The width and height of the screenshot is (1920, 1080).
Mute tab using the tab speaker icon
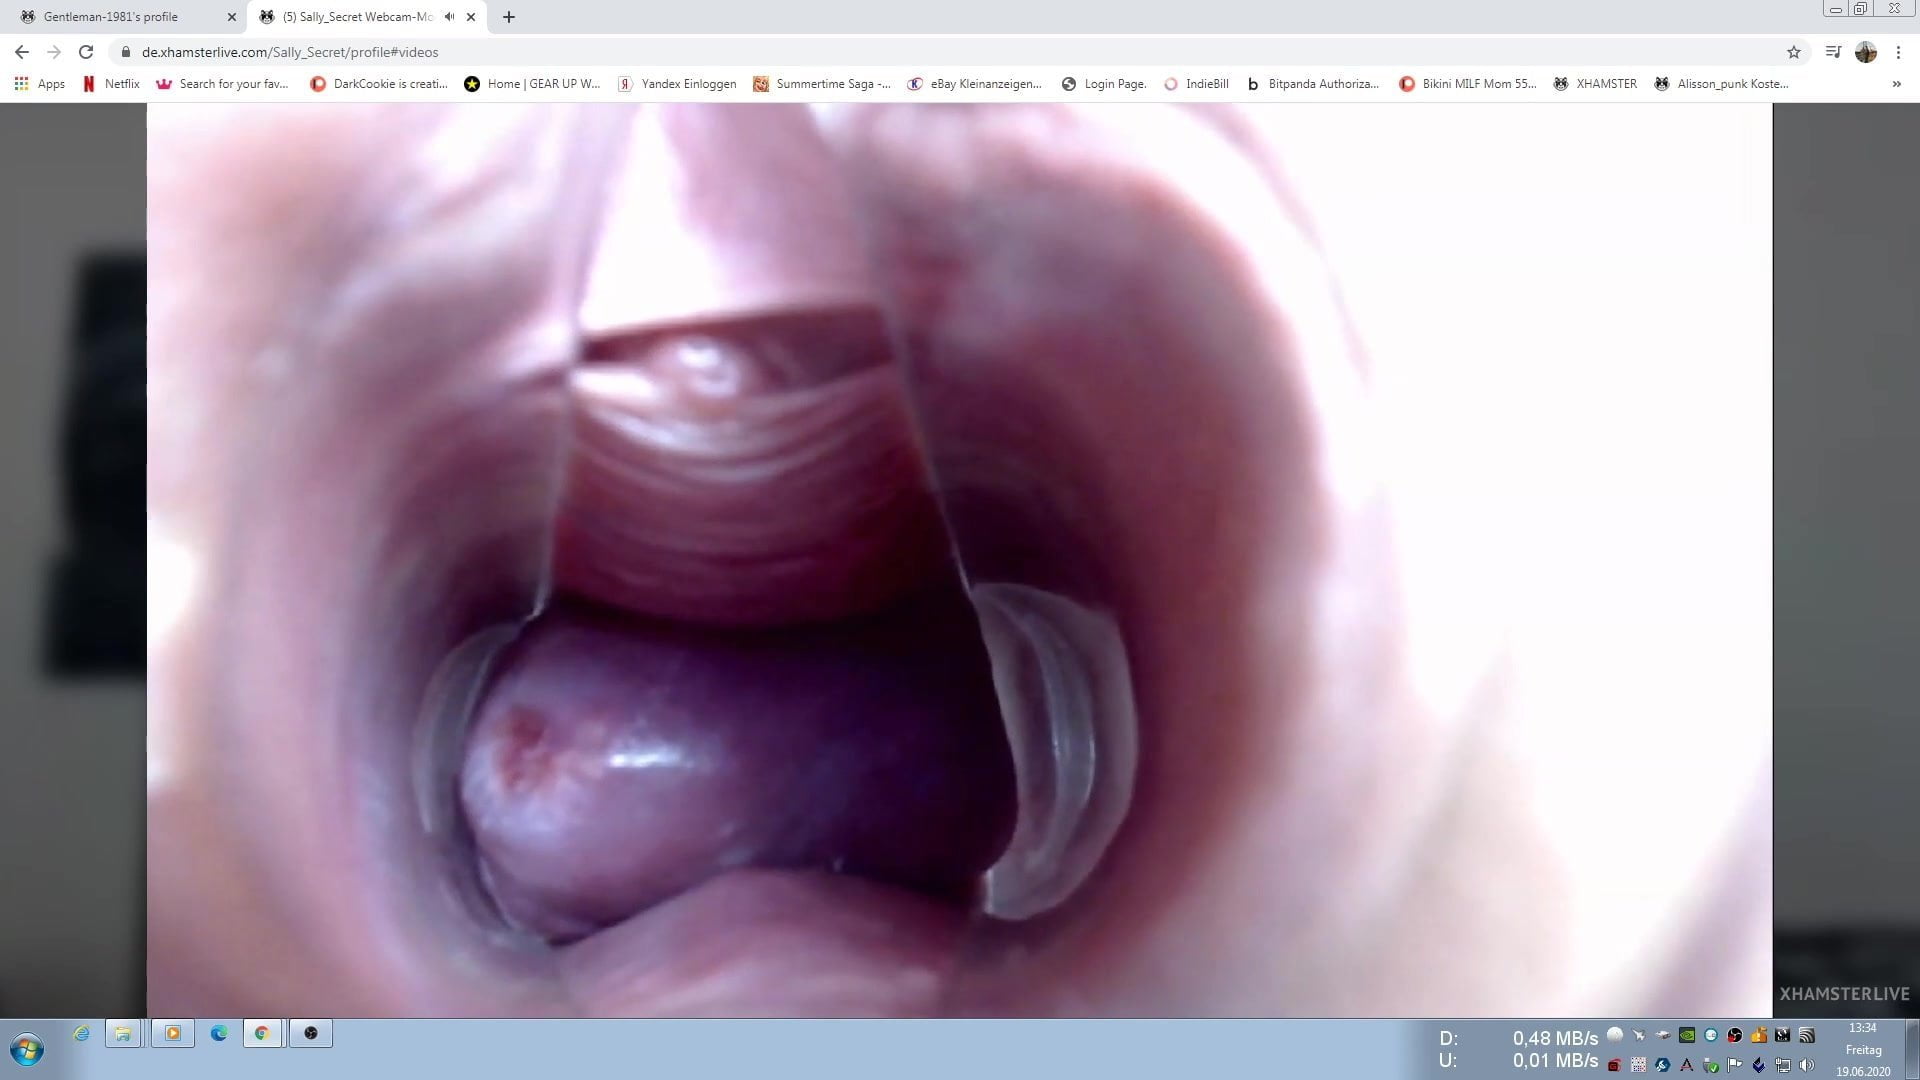[x=450, y=17]
